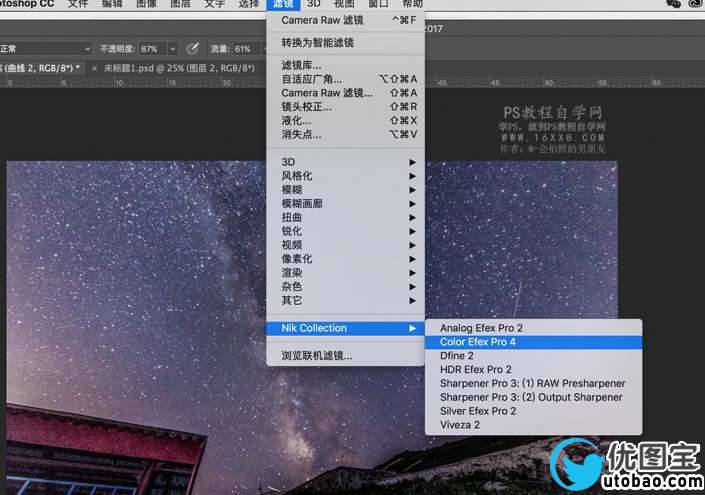This screenshot has width=705, height=495.
Task: Click the Creative Cloud menu bar icon
Action: 696,4
